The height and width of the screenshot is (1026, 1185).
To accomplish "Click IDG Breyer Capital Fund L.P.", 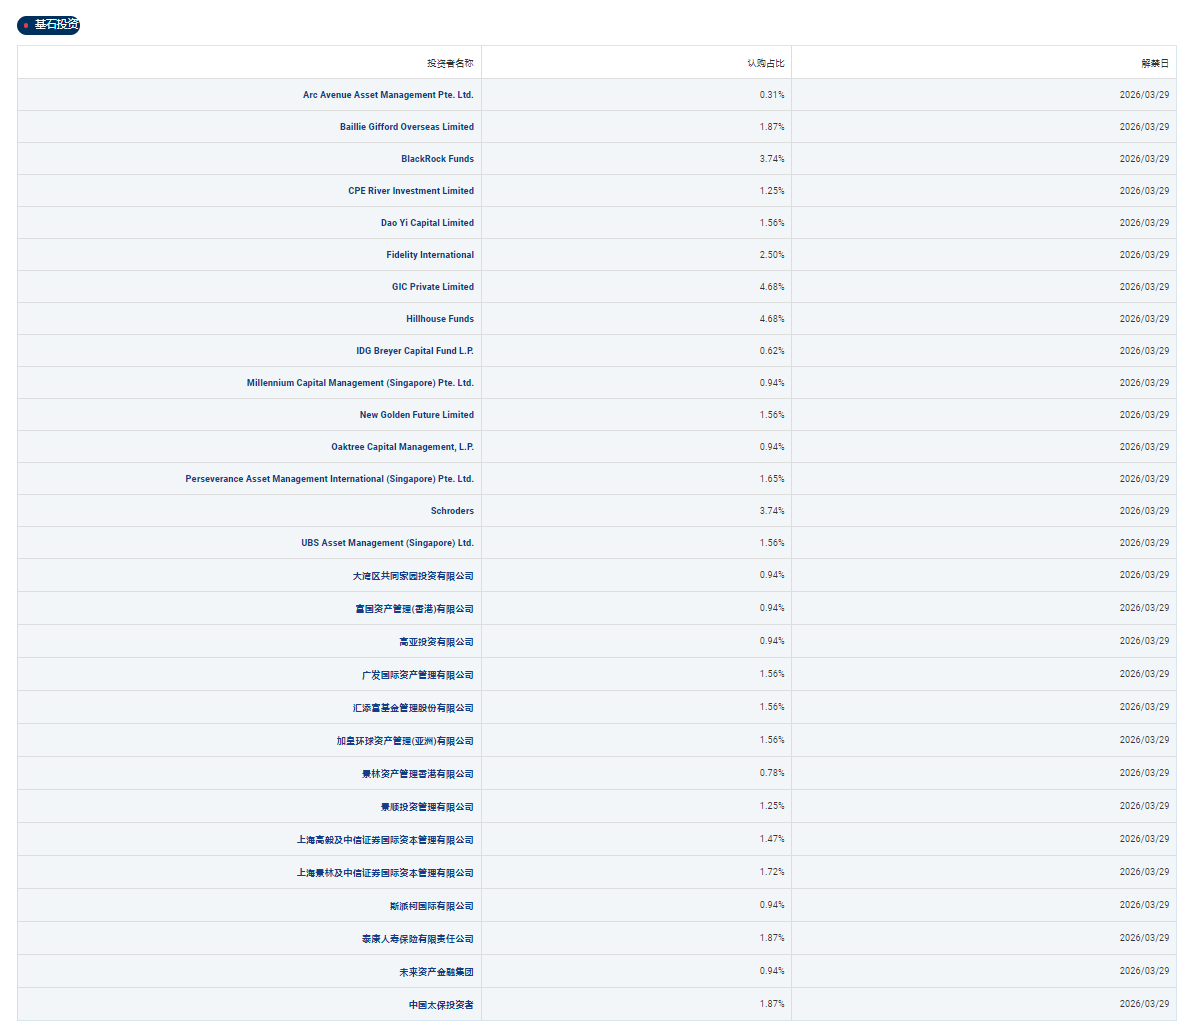I will [415, 351].
